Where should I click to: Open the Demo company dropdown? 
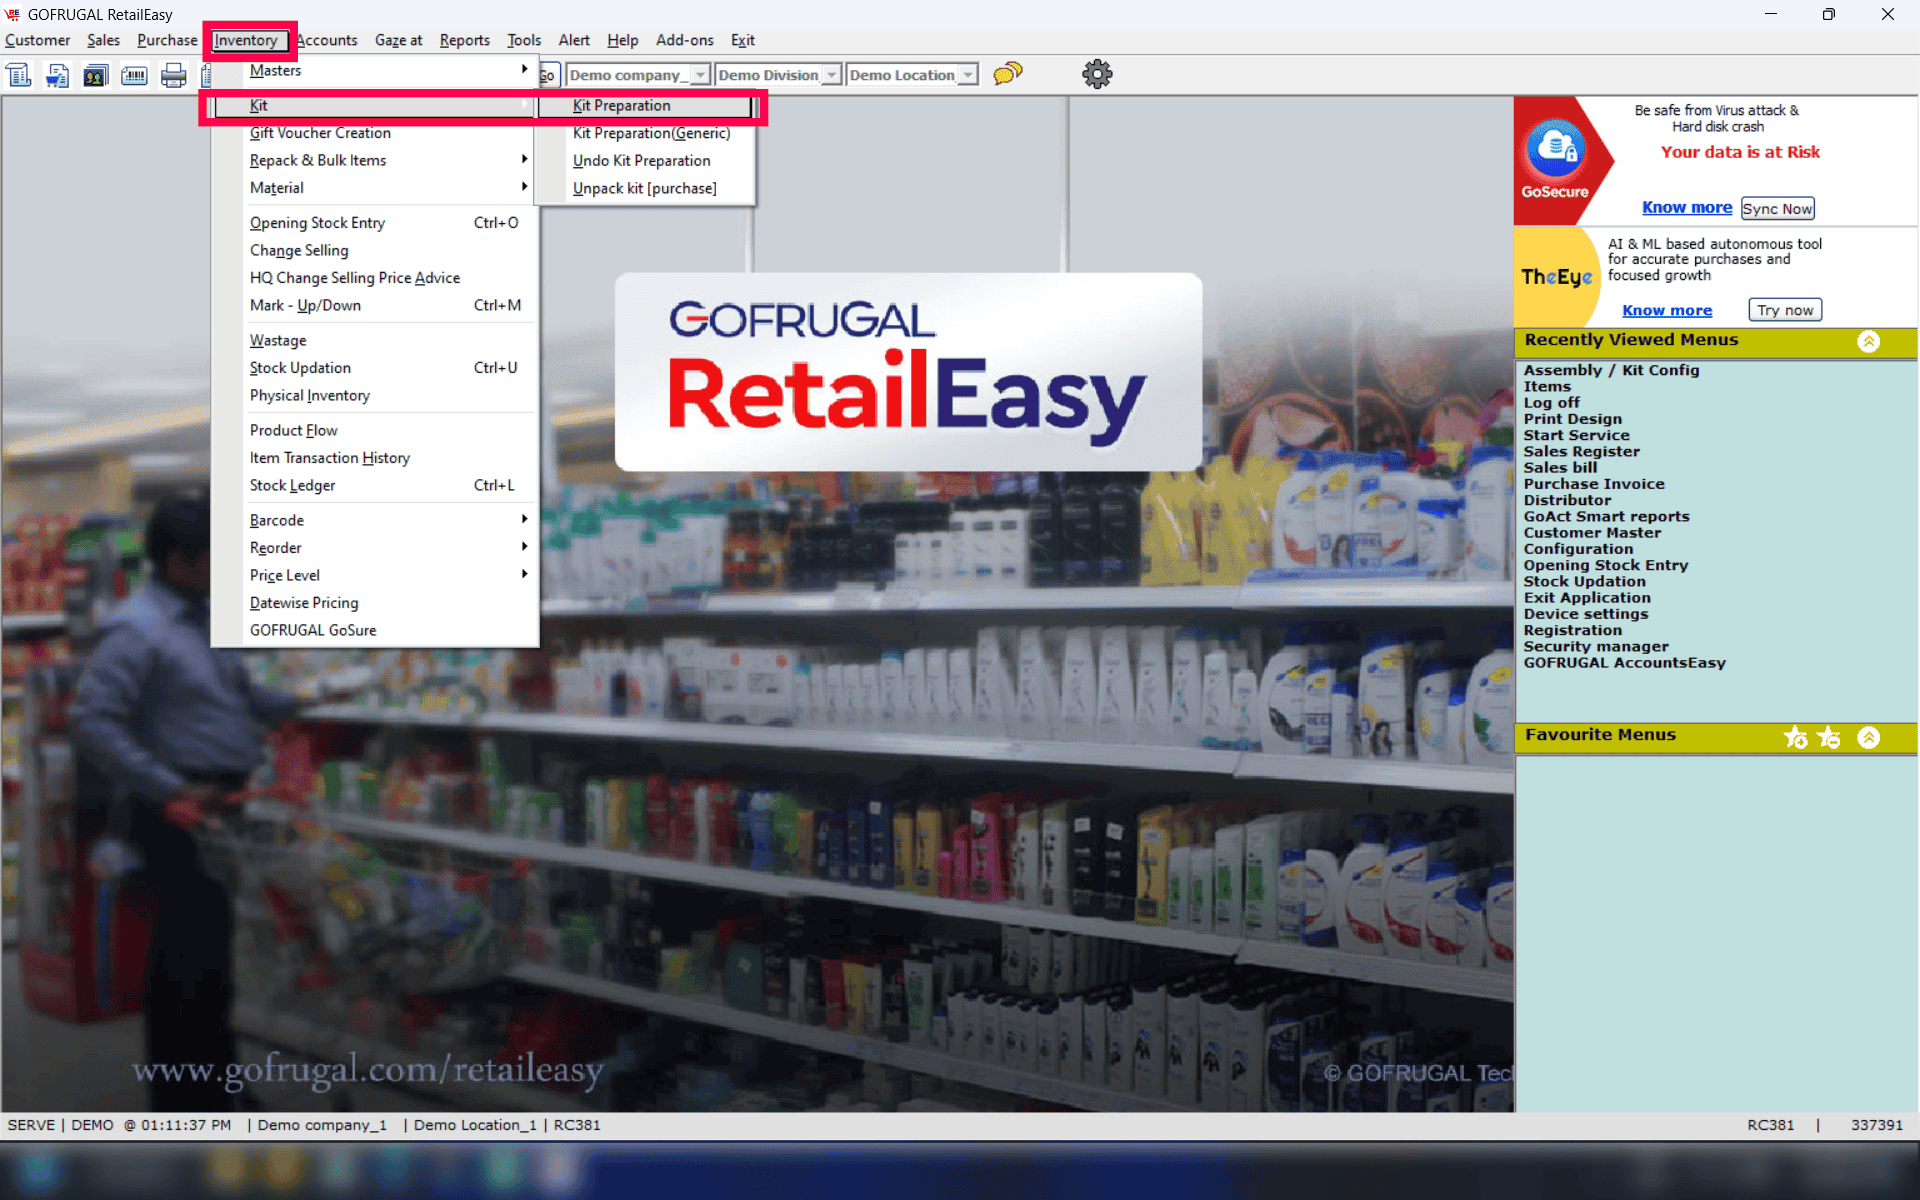[x=700, y=75]
